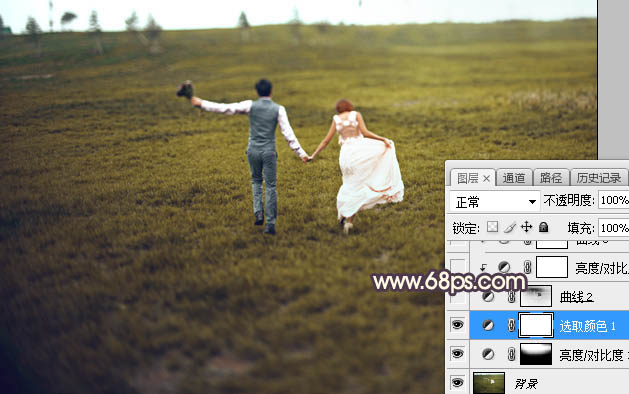Select the bottom 亮度/对比度 1 layer name
The width and height of the screenshot is (629, 394).
(x=594, y=355)
